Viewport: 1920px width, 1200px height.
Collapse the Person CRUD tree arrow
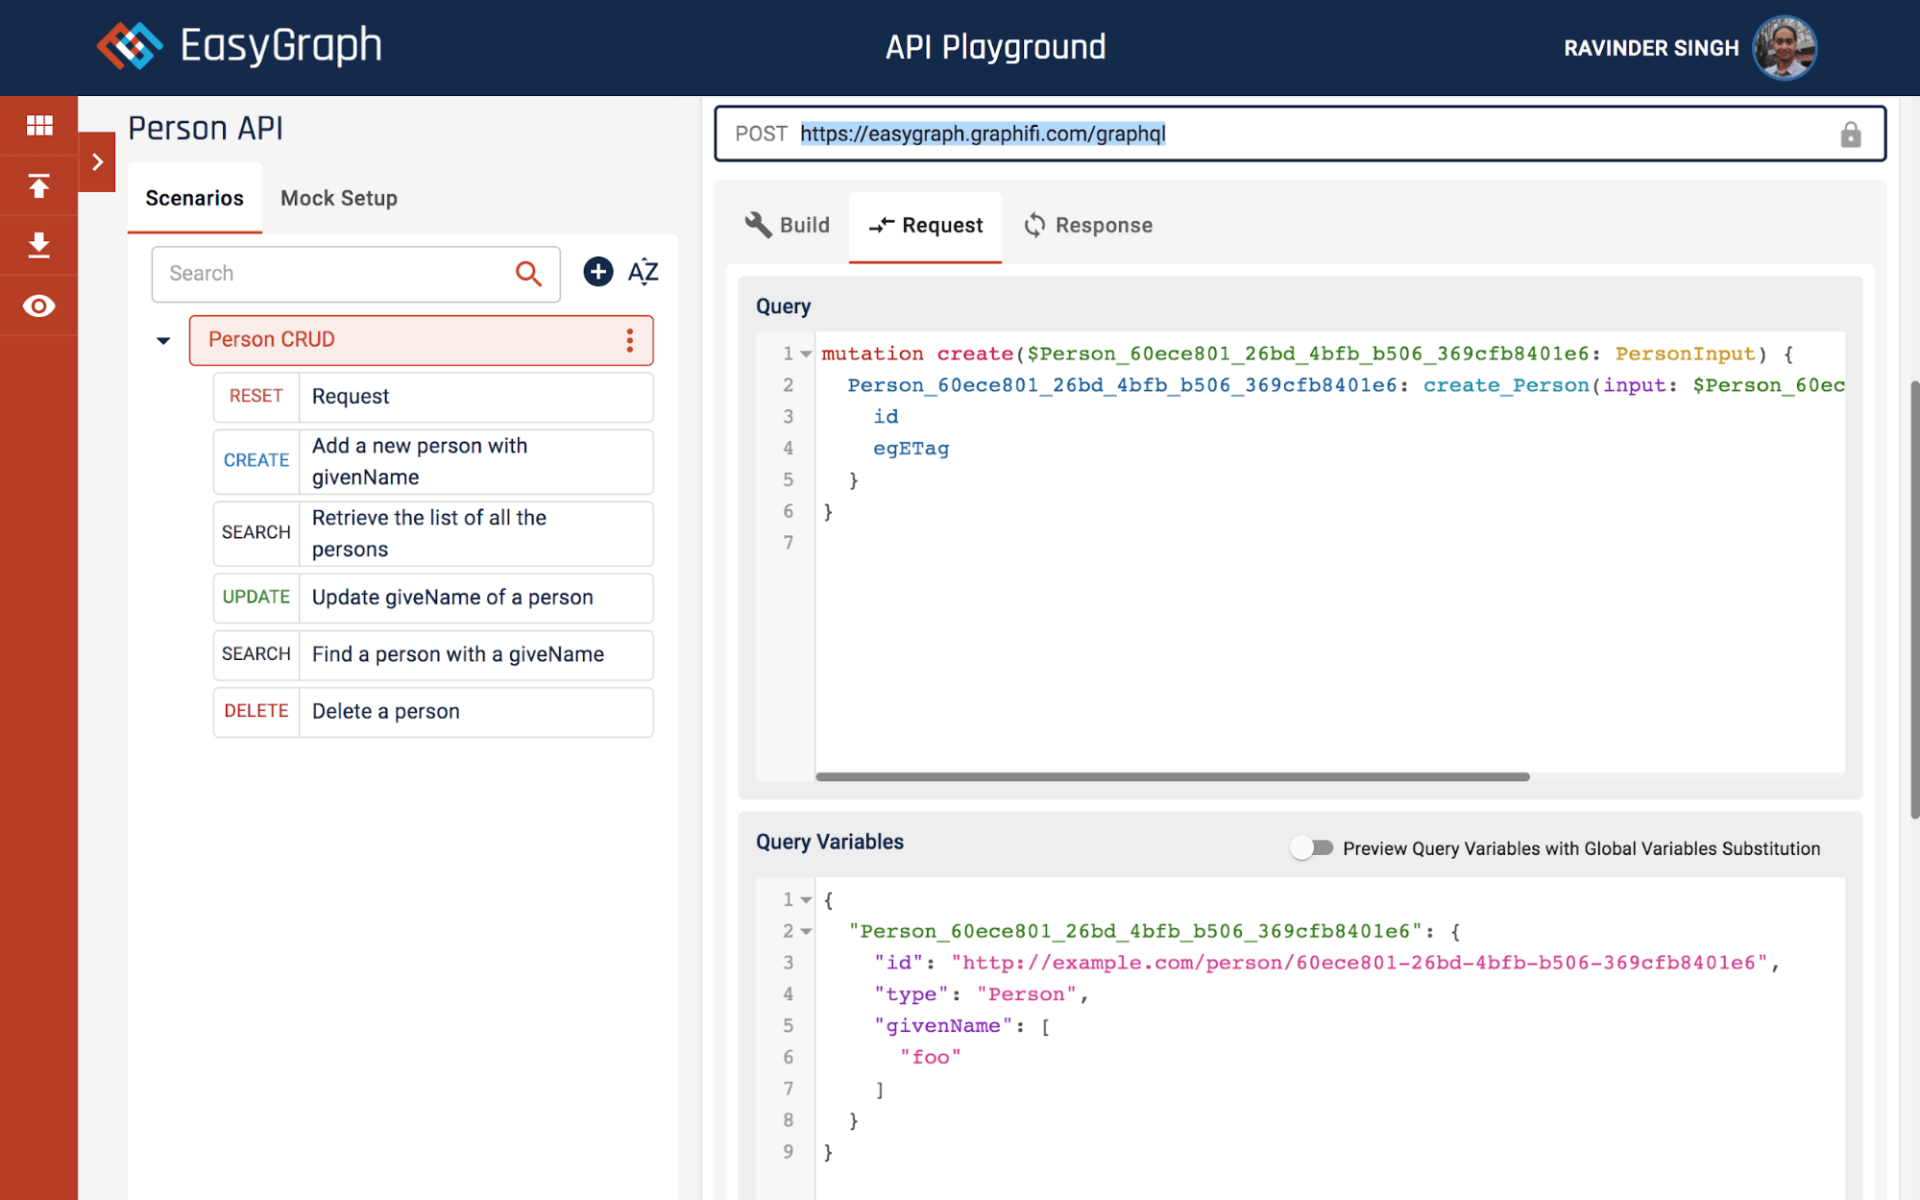164,341
